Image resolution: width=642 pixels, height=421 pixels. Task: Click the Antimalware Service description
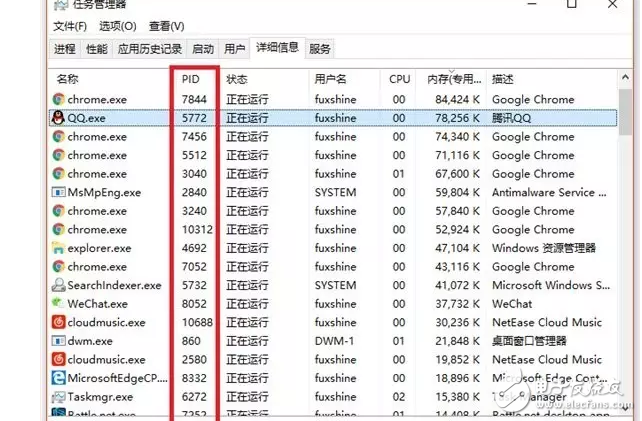[549, 192]
